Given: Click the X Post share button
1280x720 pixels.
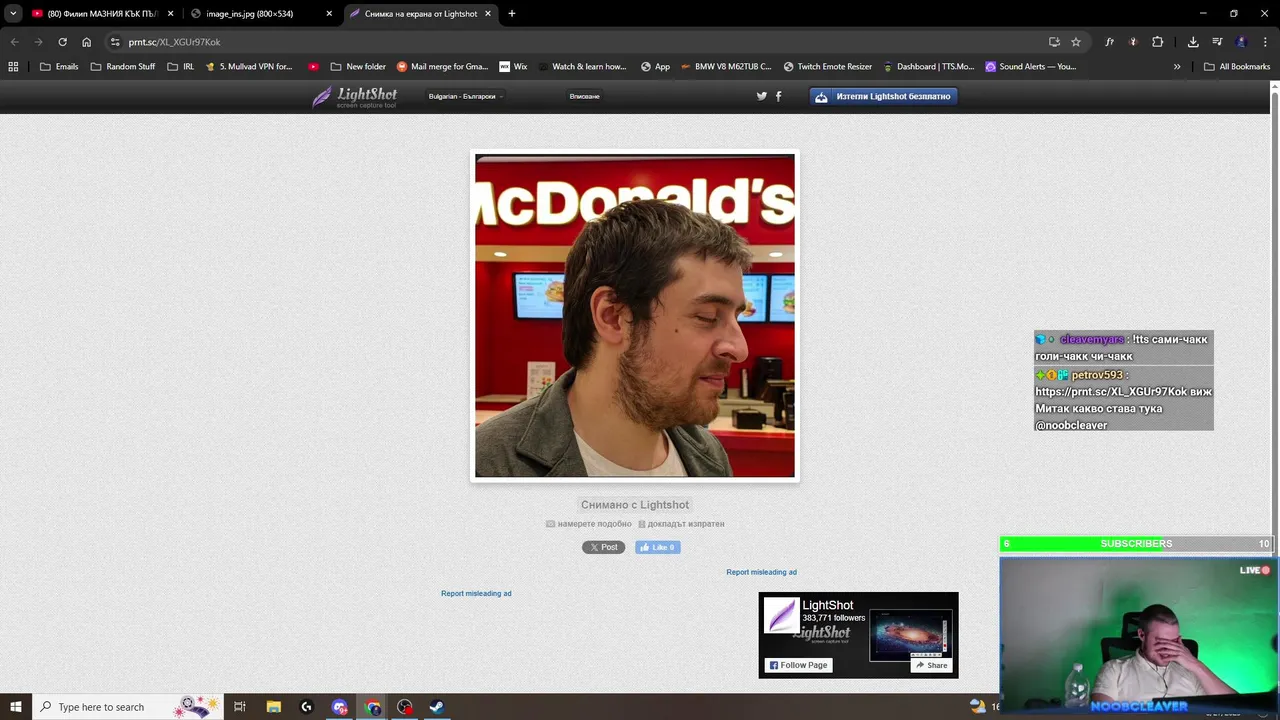Looking at the screenshot, I should click(603, 547).
